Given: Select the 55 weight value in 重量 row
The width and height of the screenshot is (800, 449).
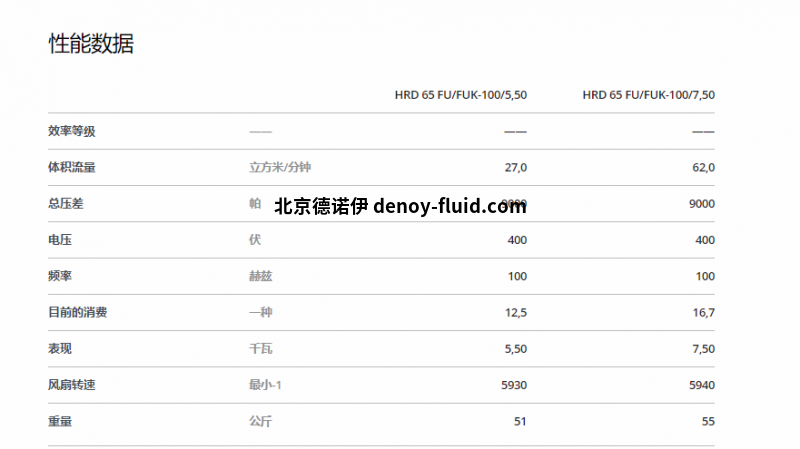Looking at the screenshot, I should point(708,421).
